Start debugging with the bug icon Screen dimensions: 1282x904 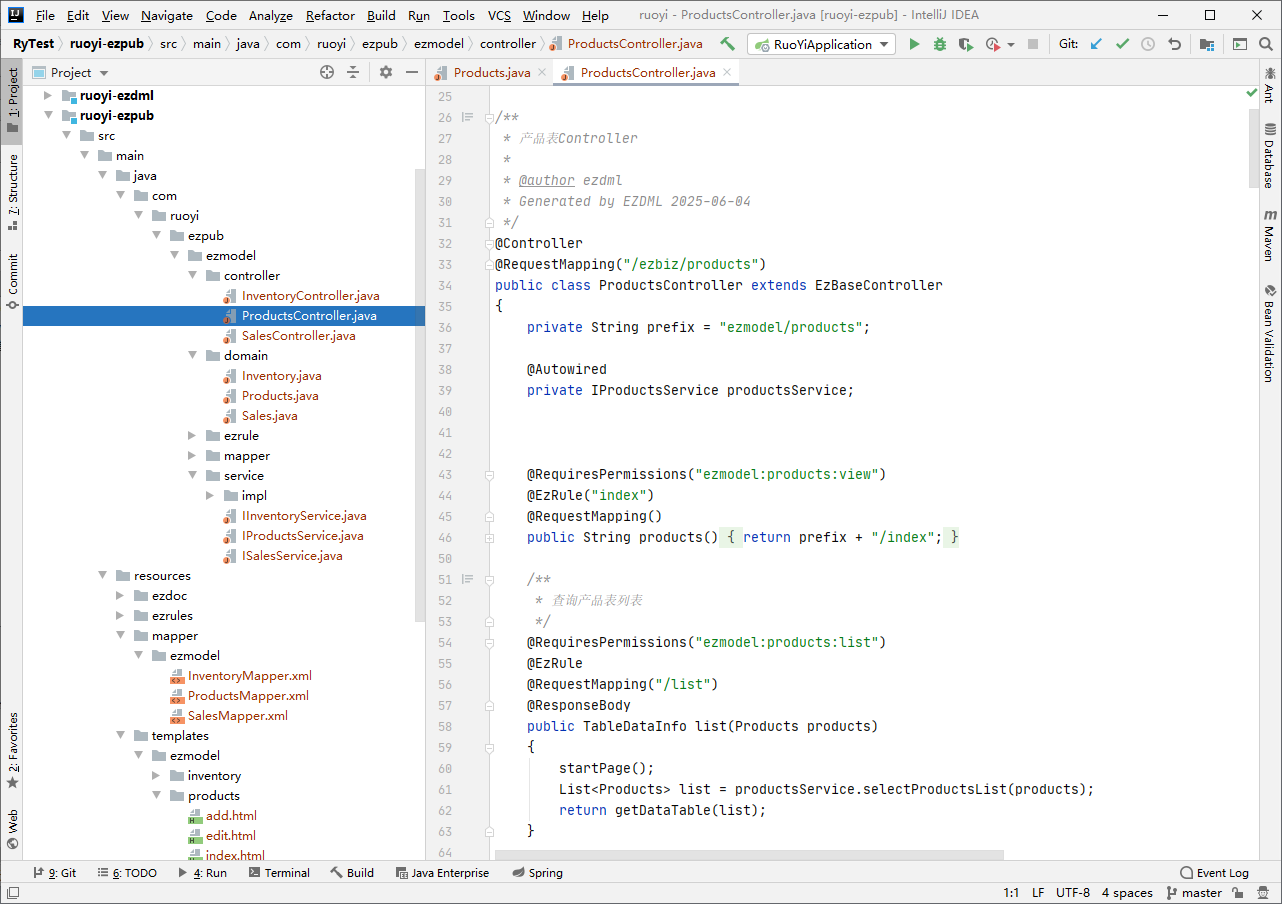click(x=939, y=44)
